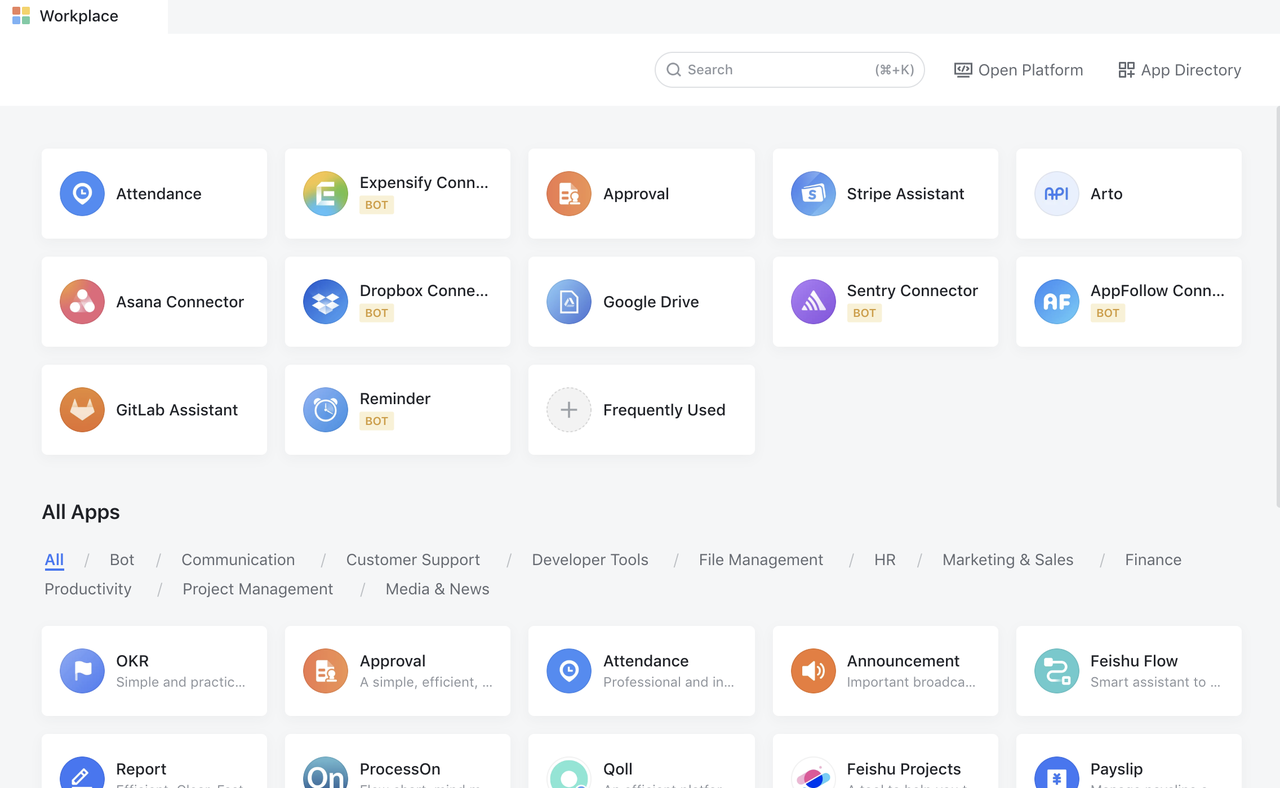
Task: Open the Attendance icon under All Apps
Action: click(x=569, y=671)
